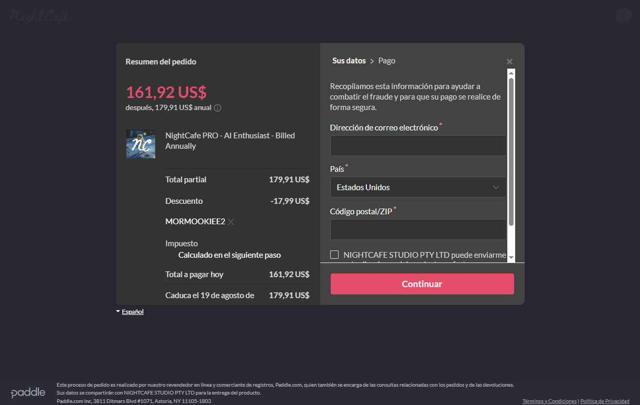
Task: Open Términos y Condiciones link
Action: pos(549,401)
